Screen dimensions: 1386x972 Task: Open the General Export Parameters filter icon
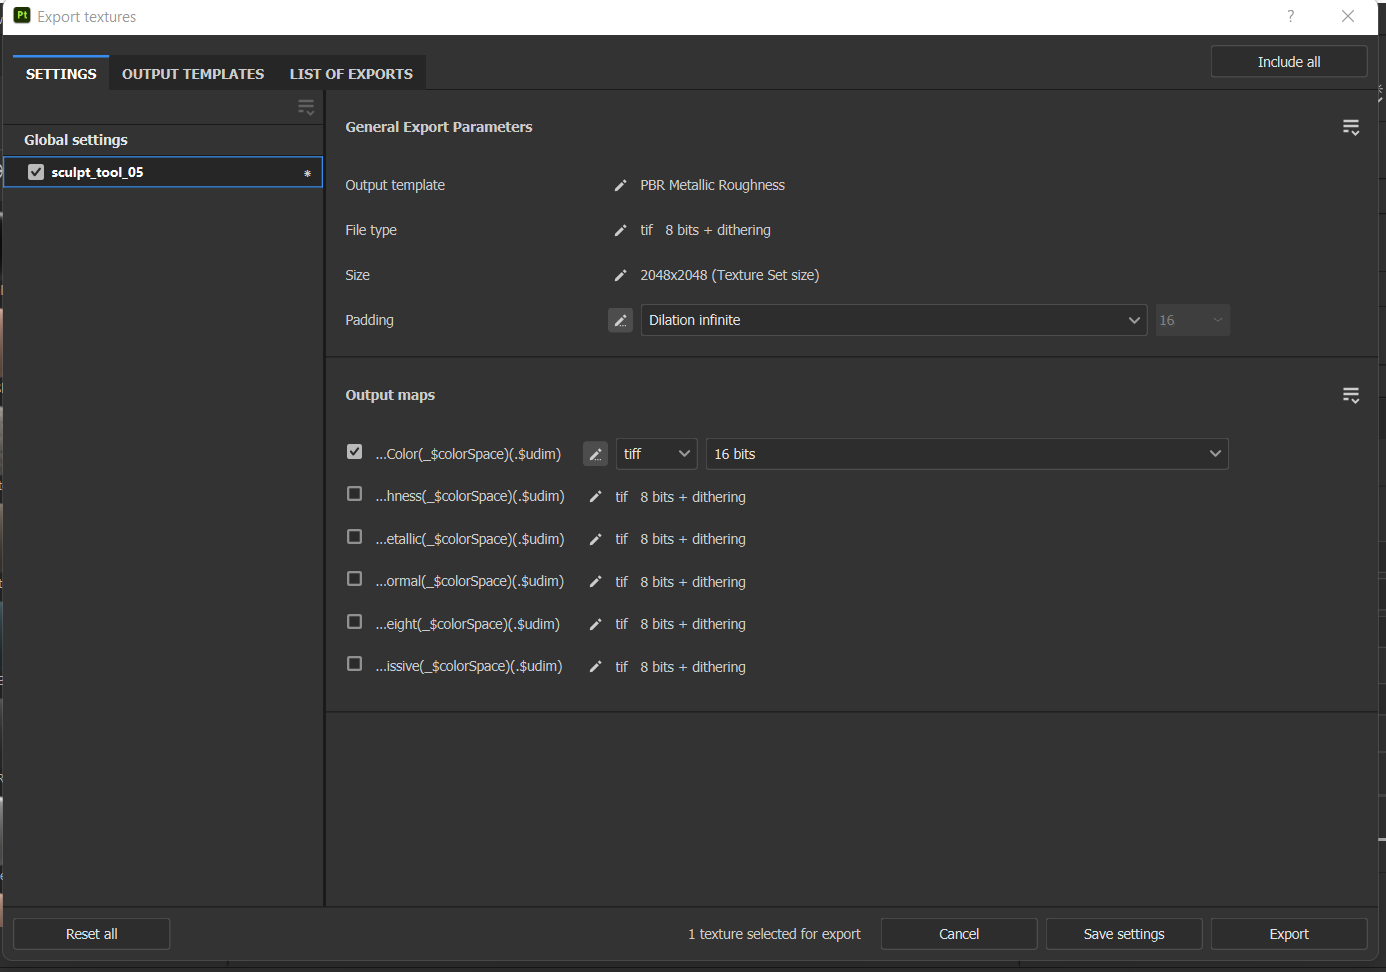click(1351, 127)
